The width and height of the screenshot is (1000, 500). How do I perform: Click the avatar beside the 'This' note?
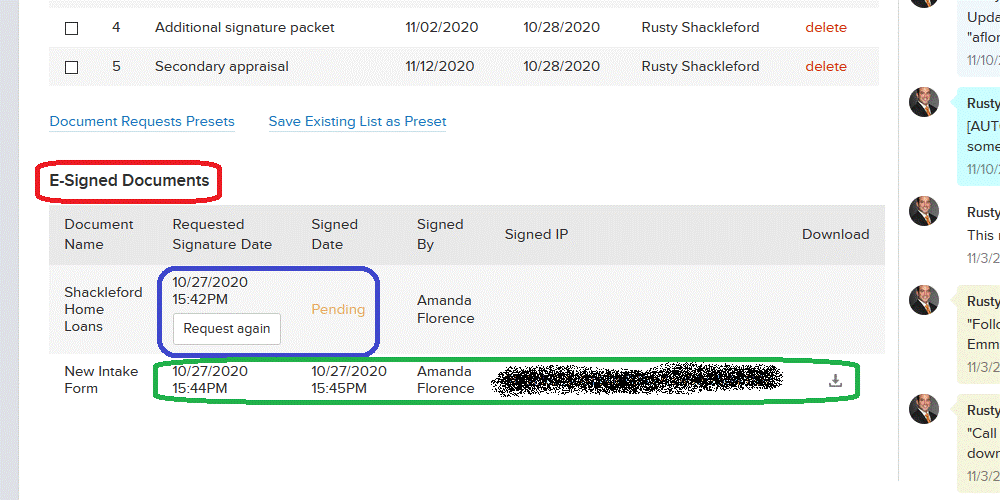[x=924, y=211]
